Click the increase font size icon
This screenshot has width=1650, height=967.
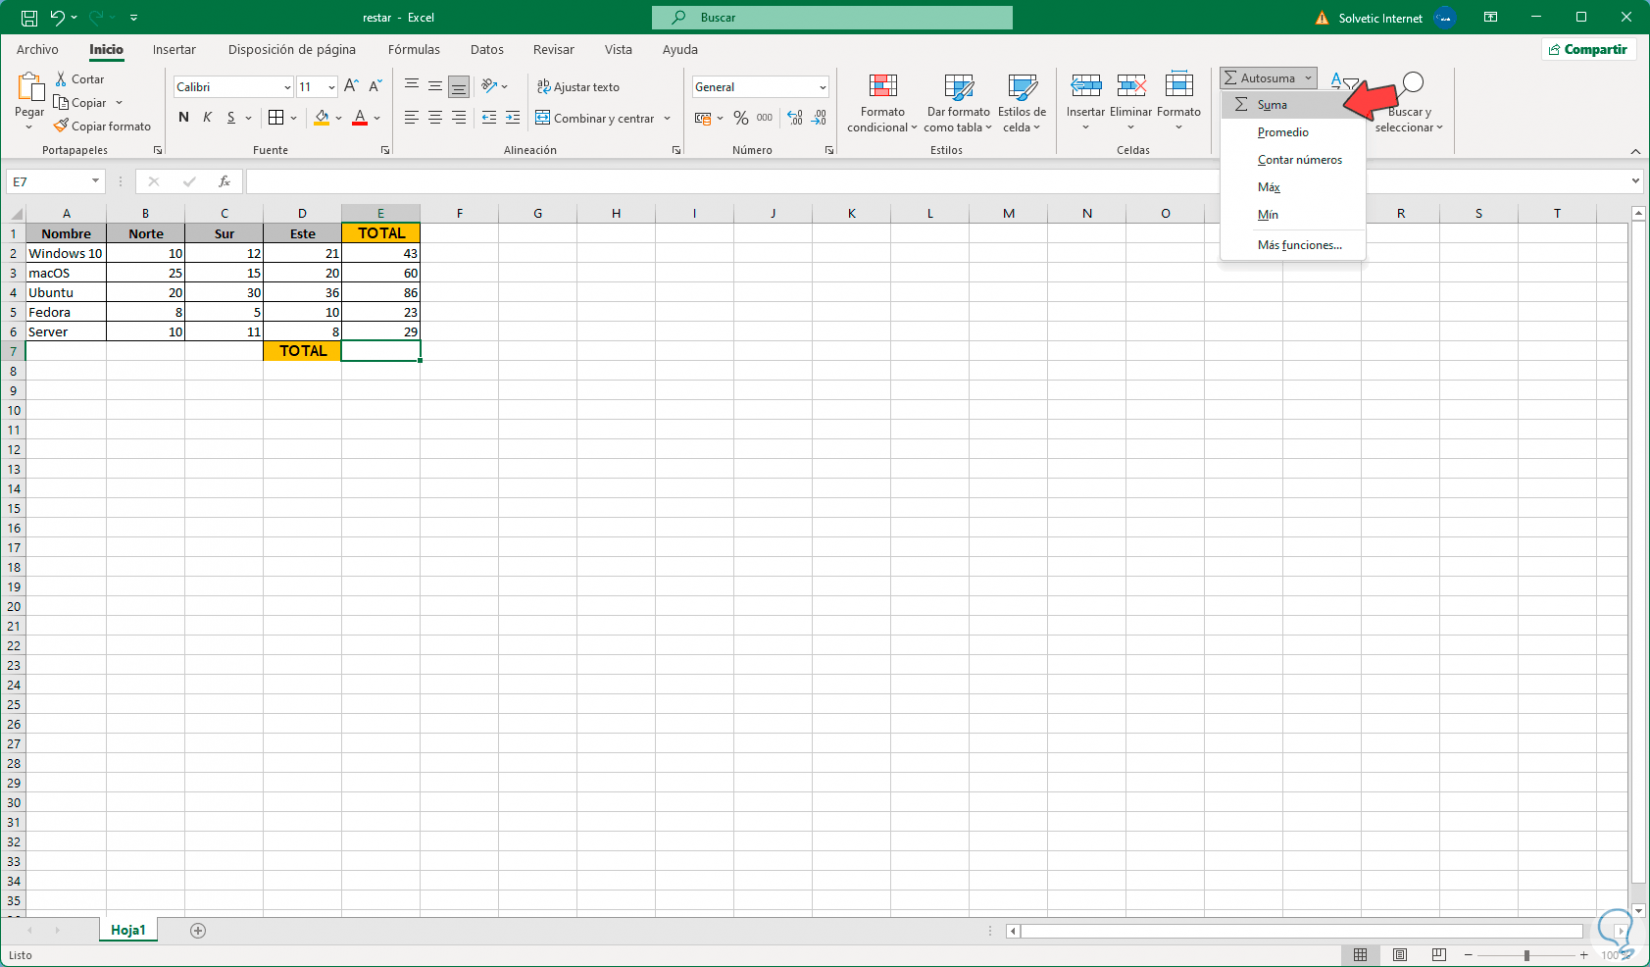351,87
